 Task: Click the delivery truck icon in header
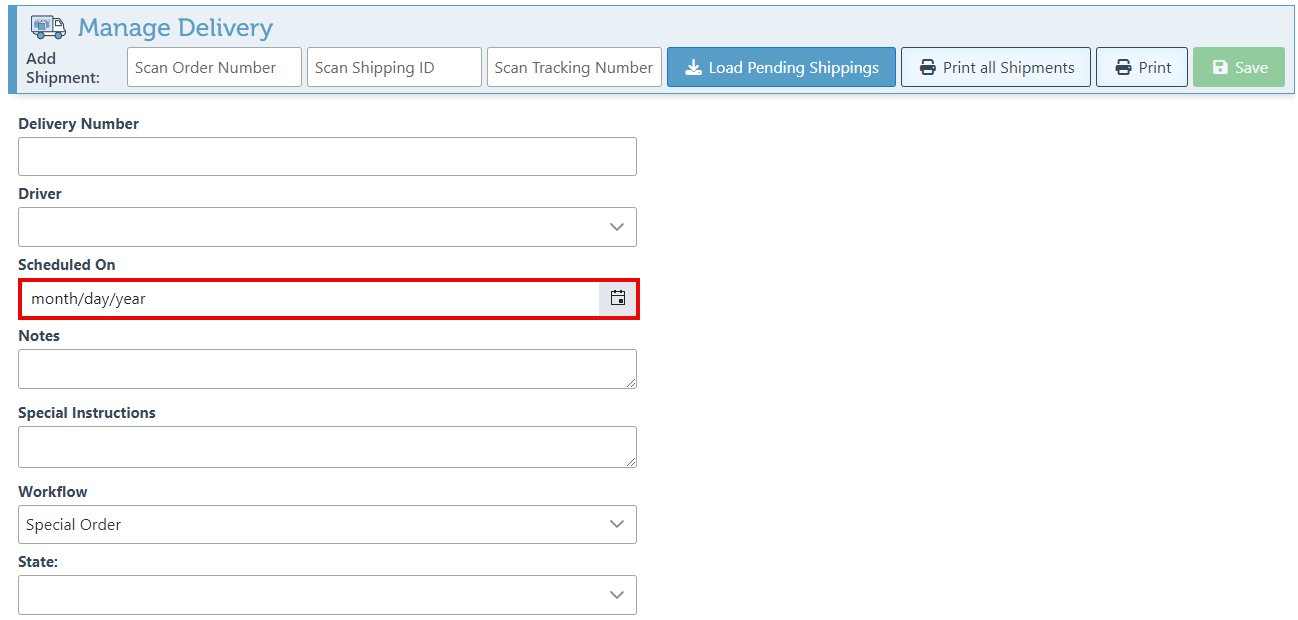[x=48, y=27]
